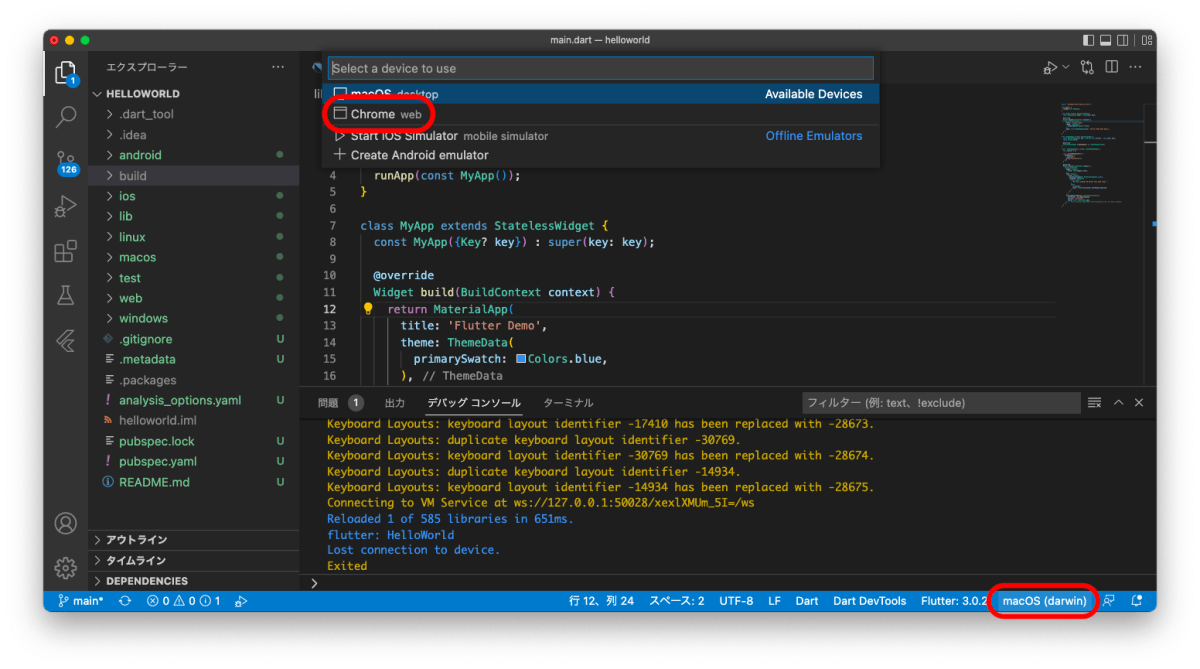Change LF end of line sequence

tap(774, 601)
